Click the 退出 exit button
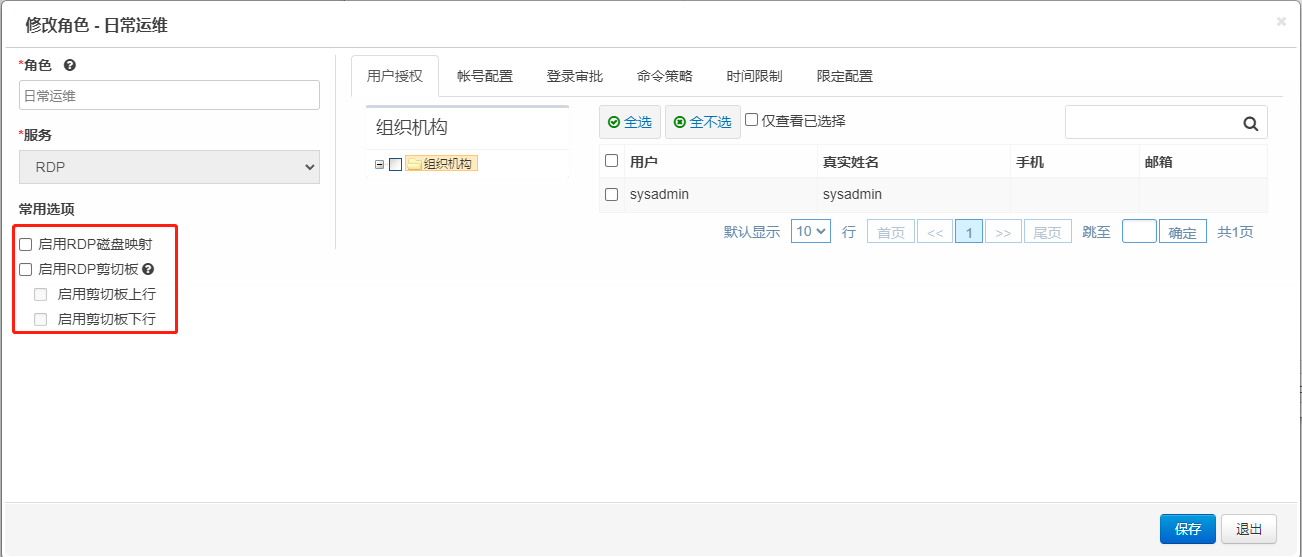 1248,529
